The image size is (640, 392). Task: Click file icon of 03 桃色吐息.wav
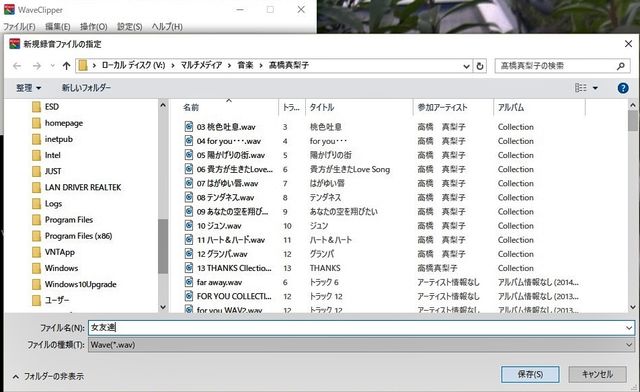pyautogui.click(x=189, y=127)
